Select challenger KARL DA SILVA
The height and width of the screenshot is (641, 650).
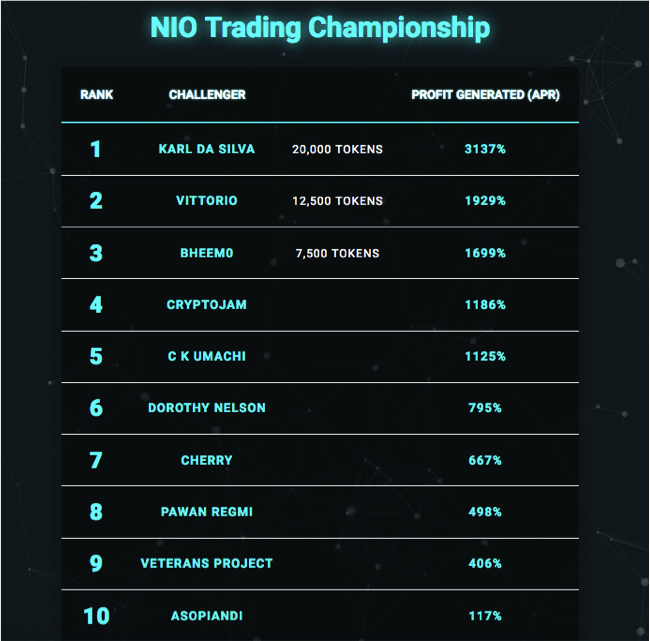point(207,149)
